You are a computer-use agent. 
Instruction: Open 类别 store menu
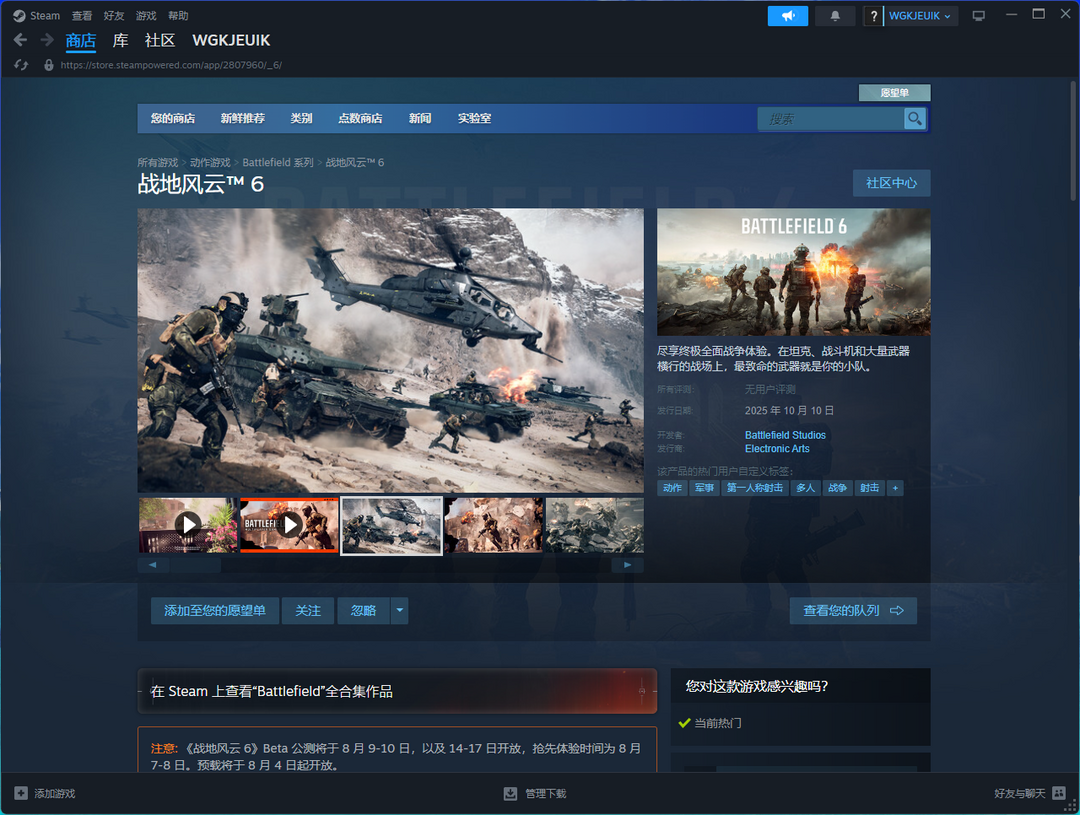tap(301, 118)
